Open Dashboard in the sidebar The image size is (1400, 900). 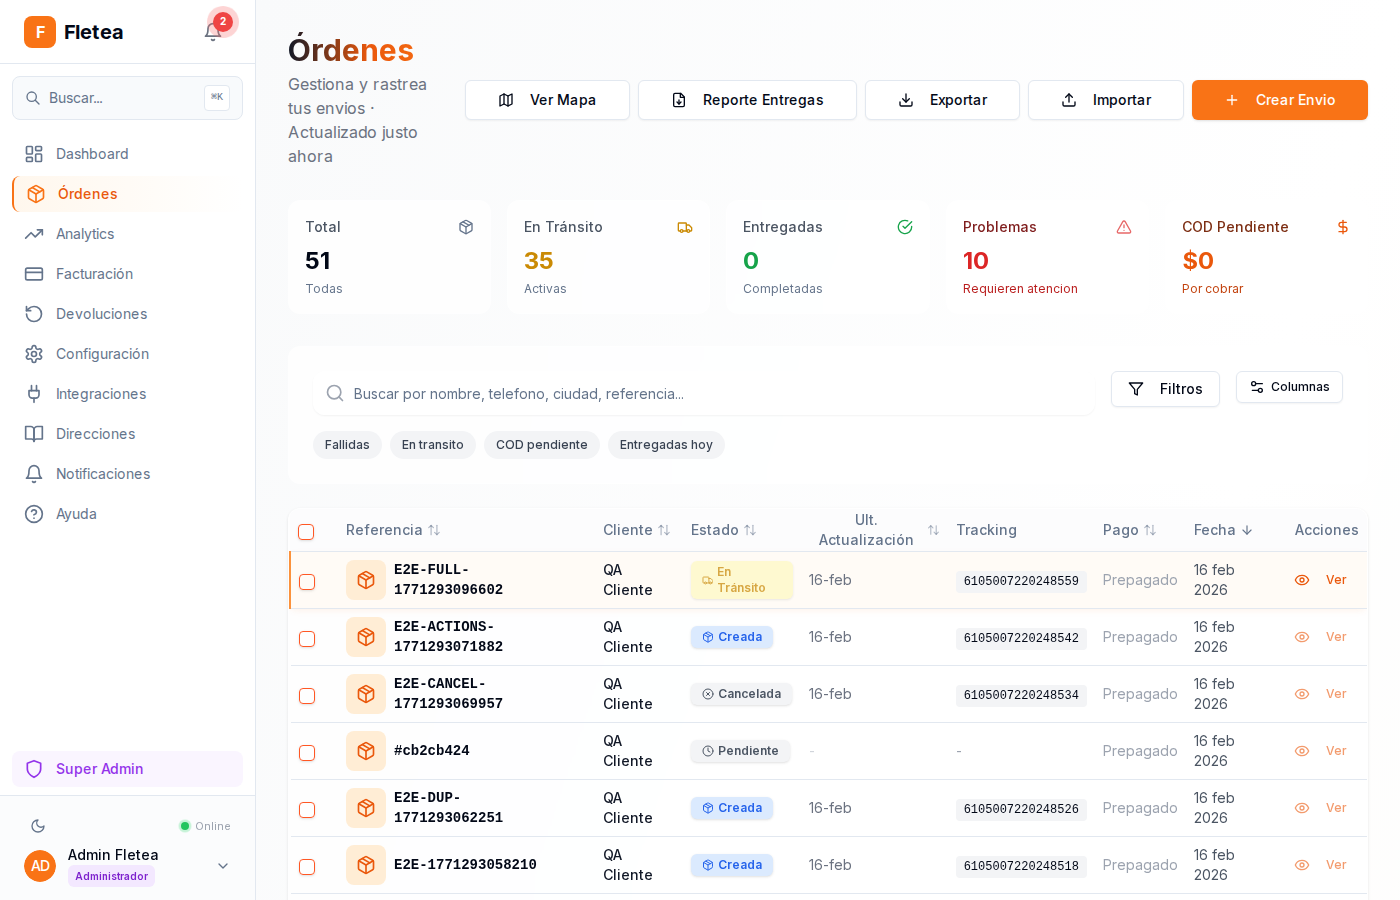127,154
